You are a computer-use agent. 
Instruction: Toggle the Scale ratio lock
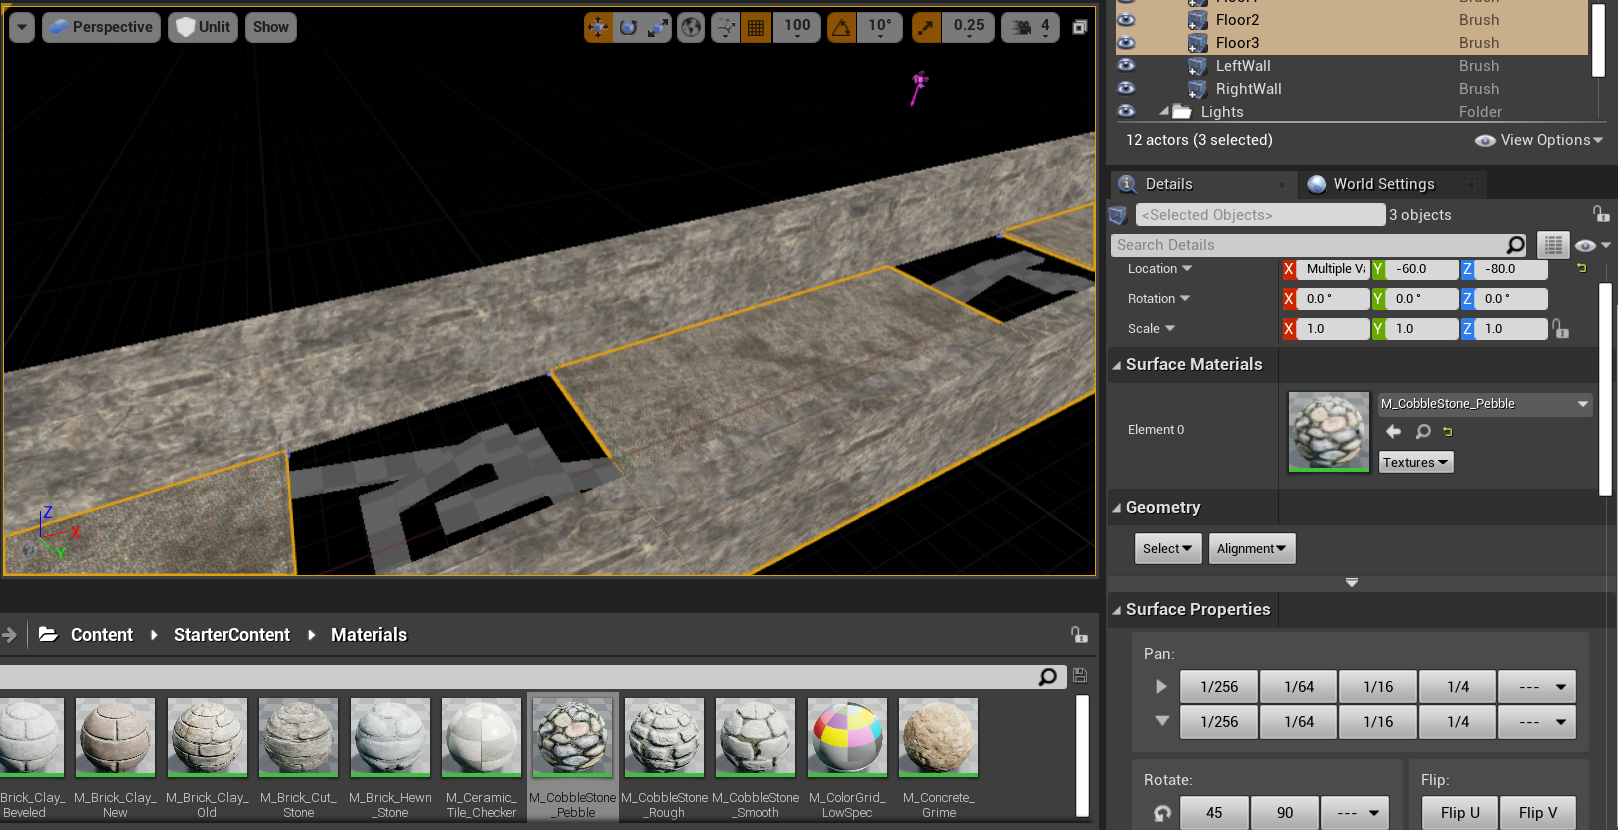coord(1560,328)
